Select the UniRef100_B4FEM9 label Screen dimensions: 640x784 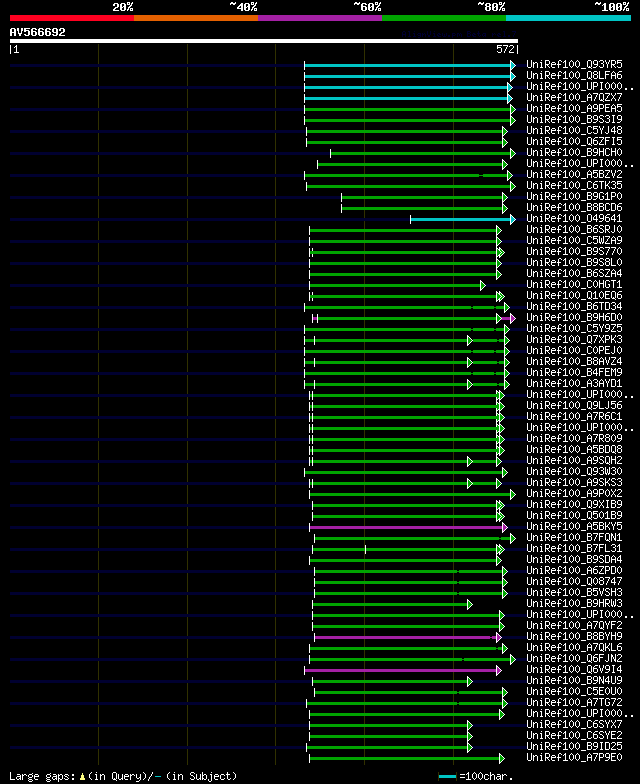pyautogui.click(x=574, y=372)
